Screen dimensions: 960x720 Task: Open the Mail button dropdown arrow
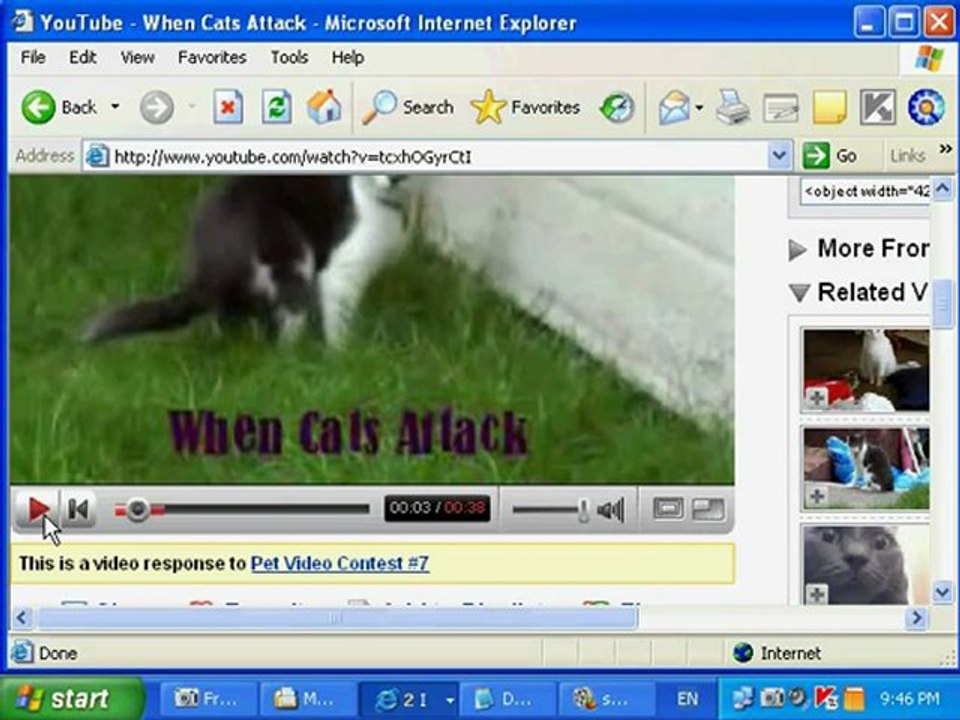click(x=699, y=108)
